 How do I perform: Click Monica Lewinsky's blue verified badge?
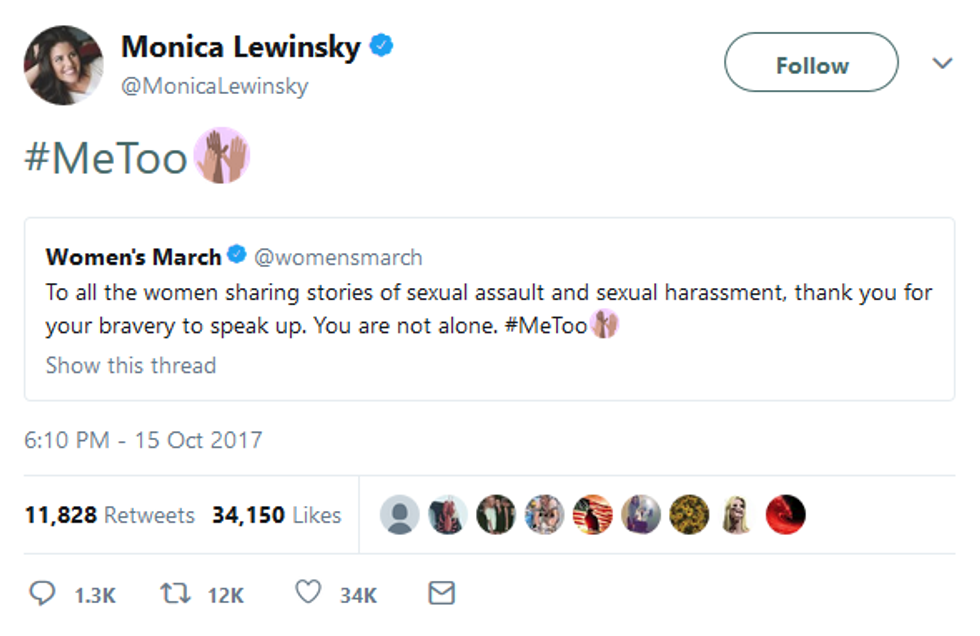[x=381, y=46]
